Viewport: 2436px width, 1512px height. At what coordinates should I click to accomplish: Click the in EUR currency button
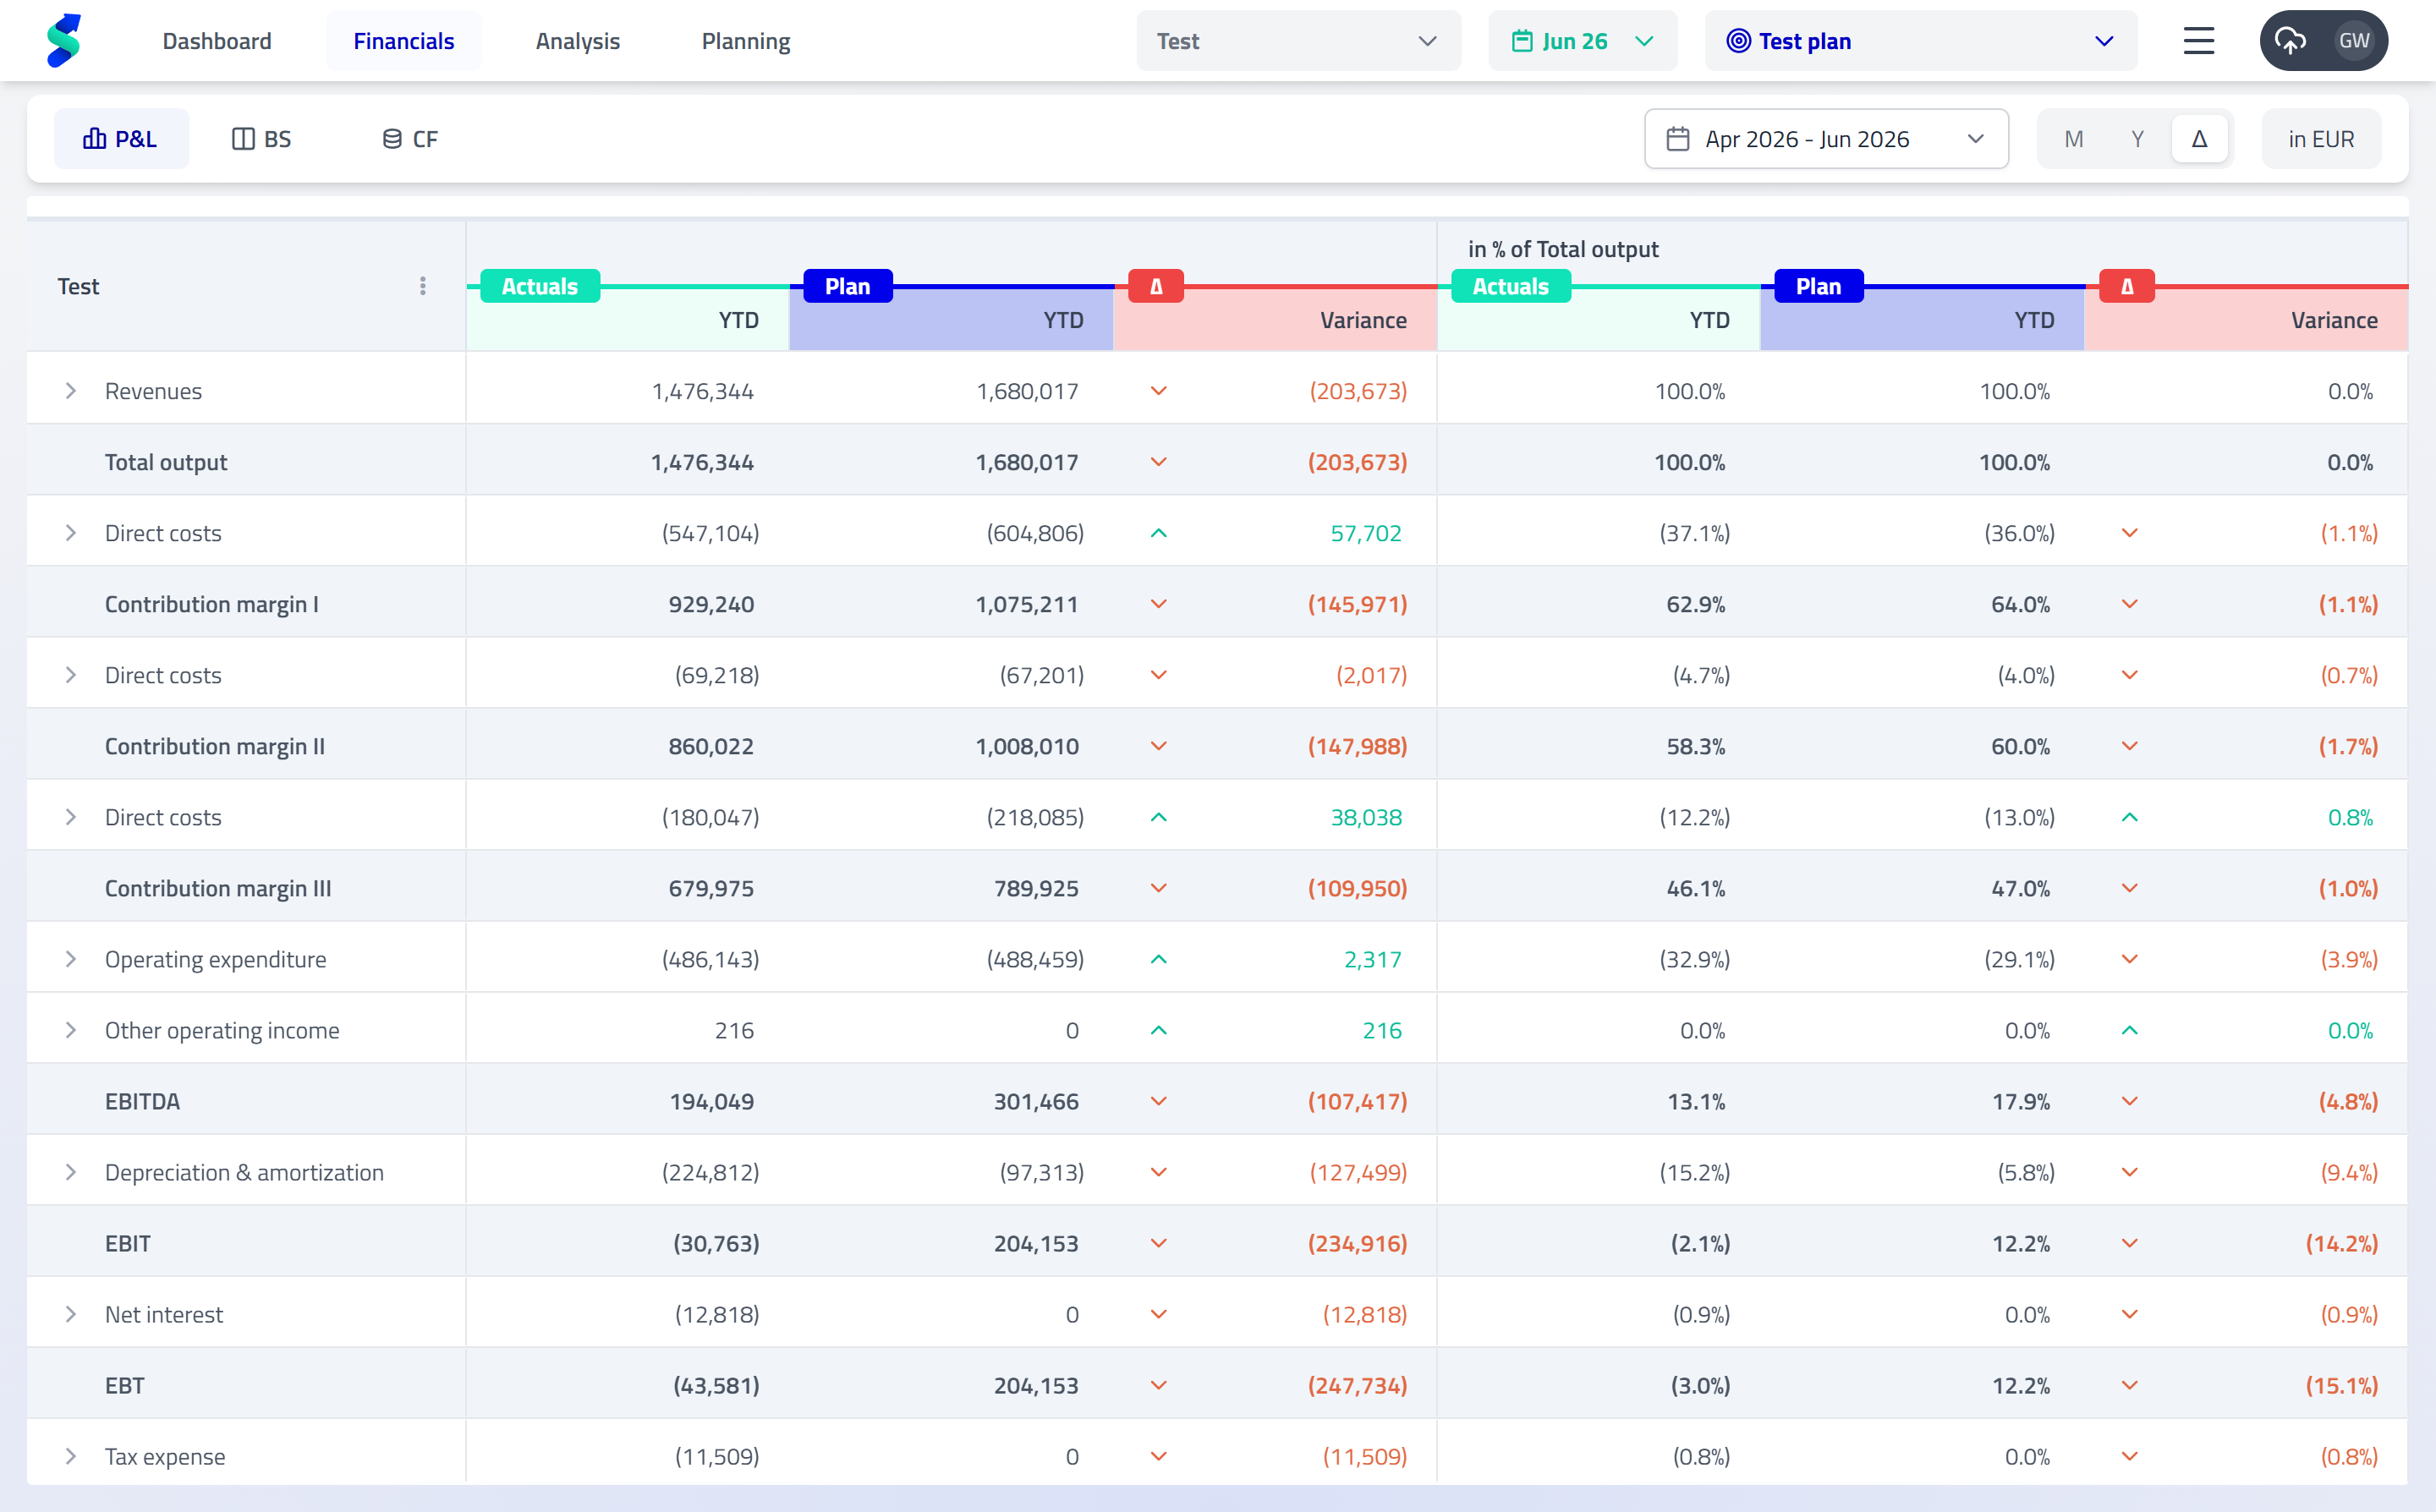click(2320, 139)
